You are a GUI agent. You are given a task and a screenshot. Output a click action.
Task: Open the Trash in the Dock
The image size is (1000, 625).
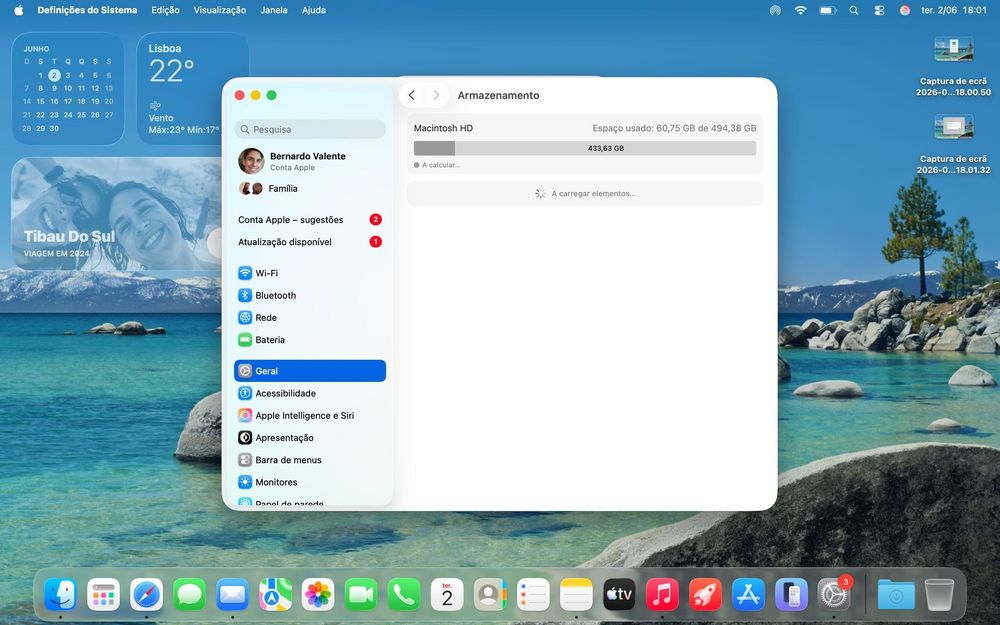939,594
